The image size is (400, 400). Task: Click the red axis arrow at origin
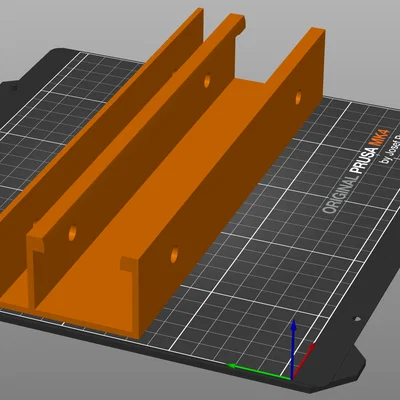(x=303, y=361)
